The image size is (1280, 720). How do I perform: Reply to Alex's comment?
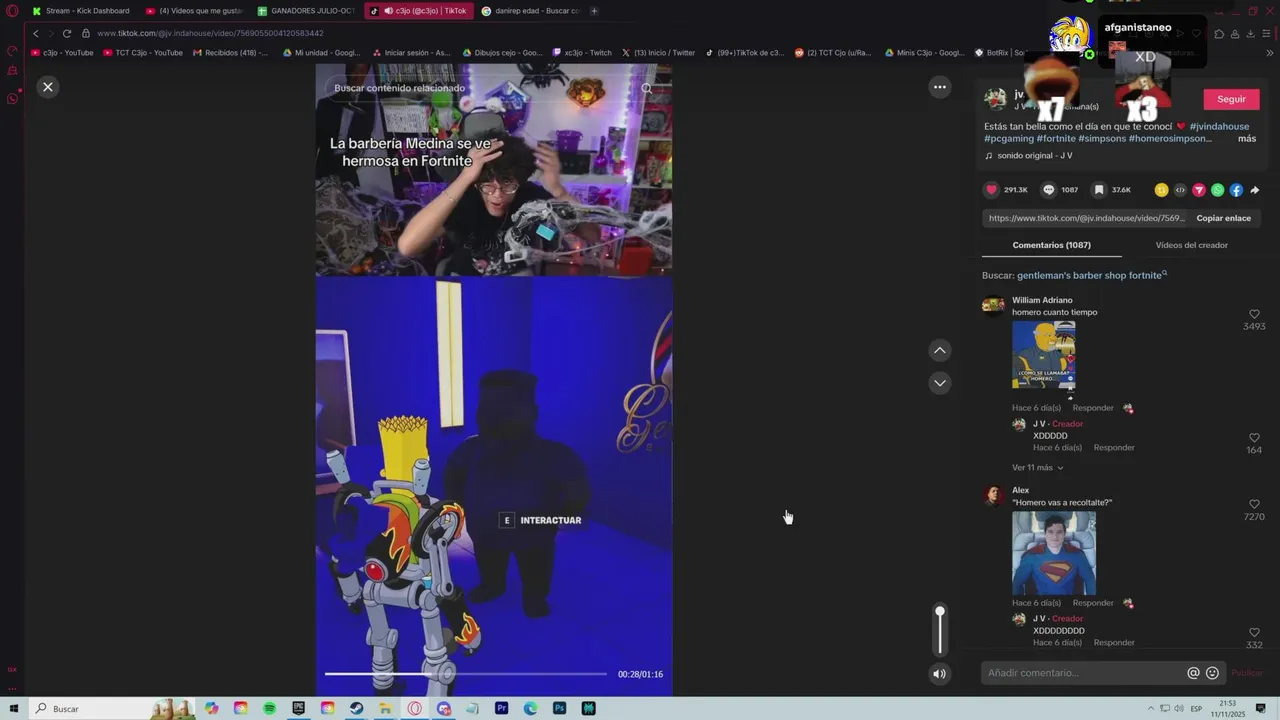pos(1092,603)
